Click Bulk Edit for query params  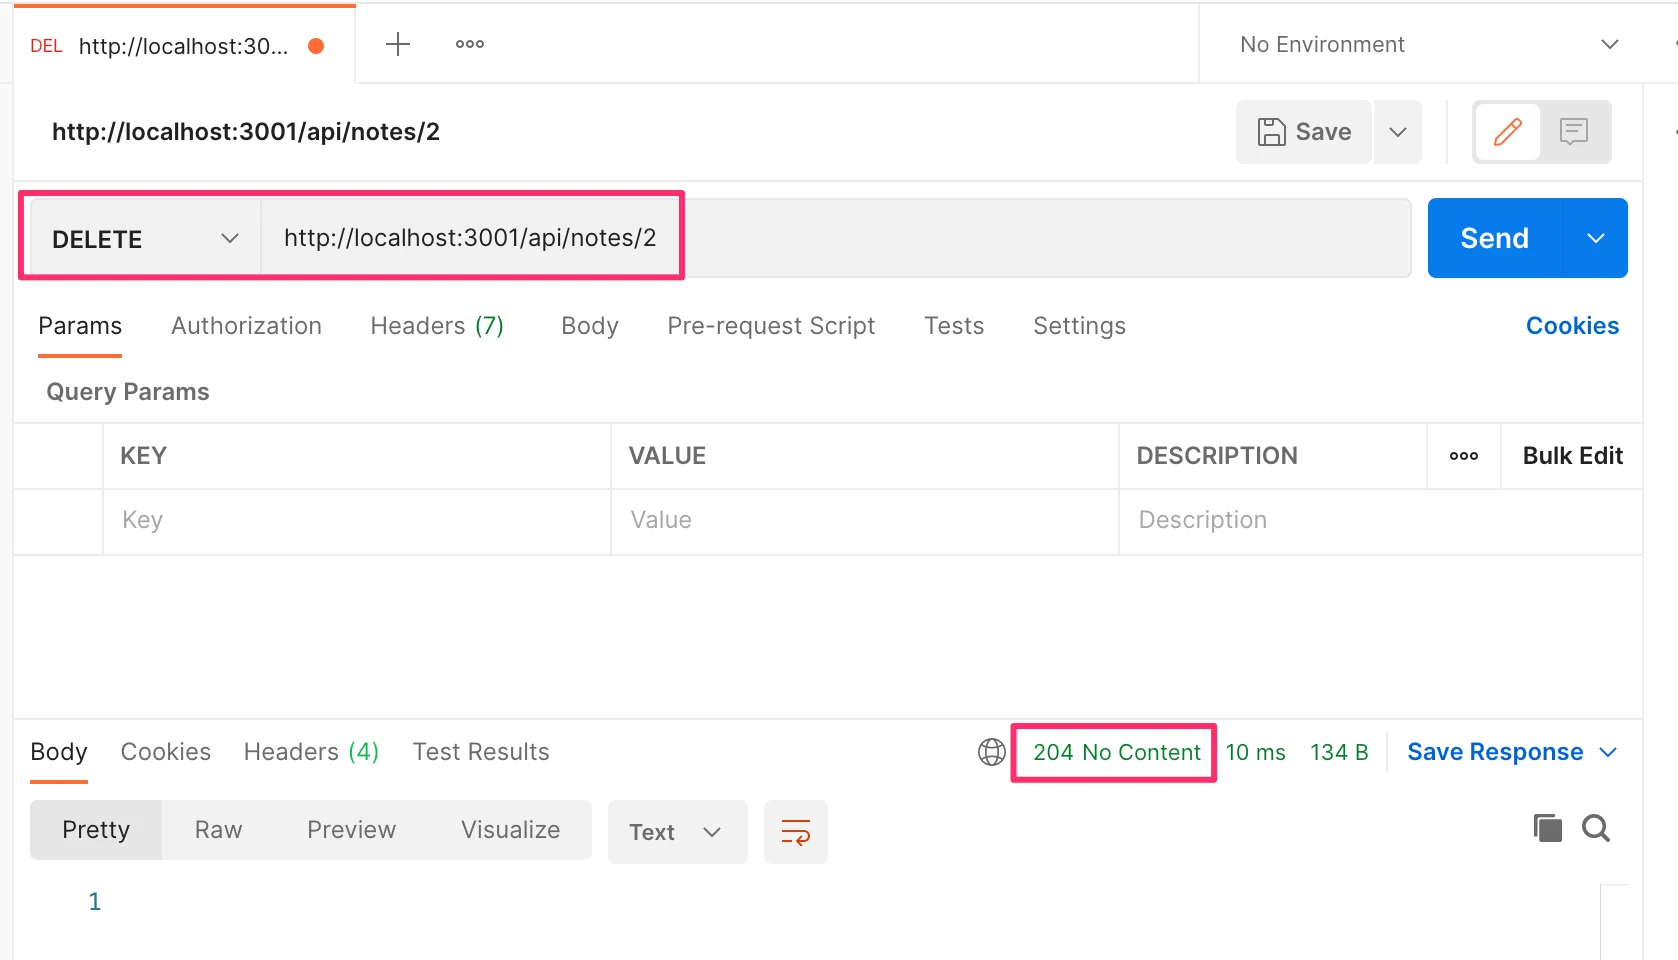click(x=1572, y=456)
